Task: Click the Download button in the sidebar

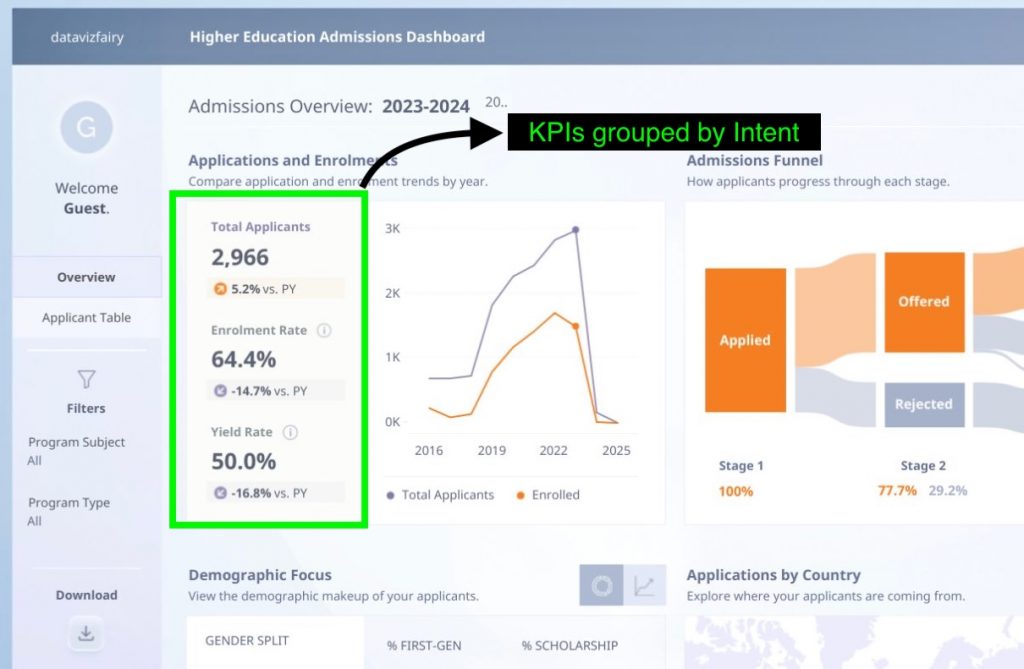Action: (x=86, y=594)
